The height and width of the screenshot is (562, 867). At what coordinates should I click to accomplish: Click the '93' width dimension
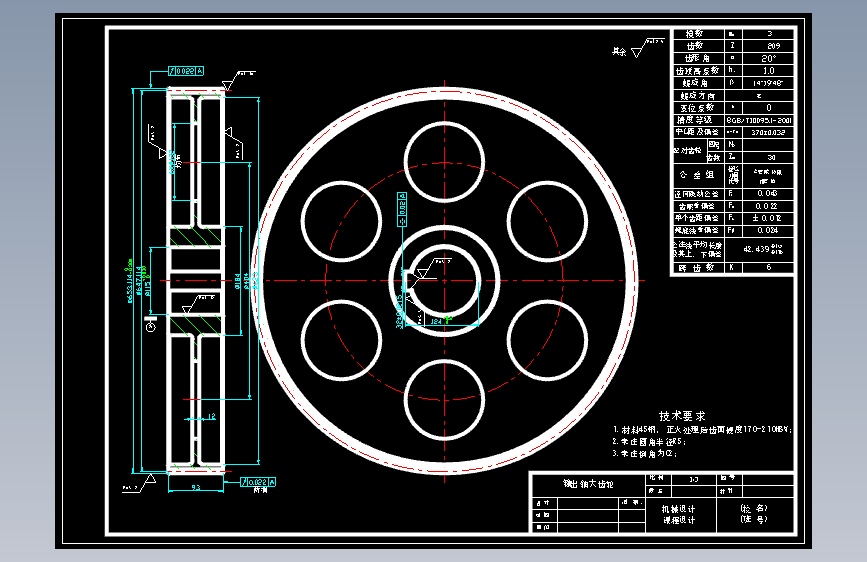[x=196, y=487]
